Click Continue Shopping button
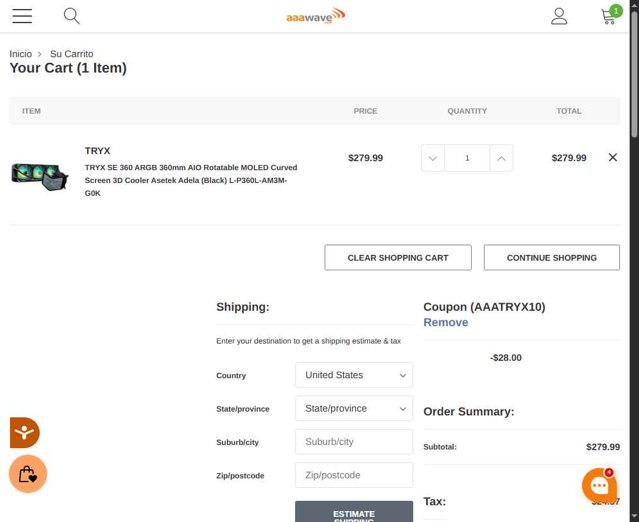The image size is (639, 522). pos(552,258)
